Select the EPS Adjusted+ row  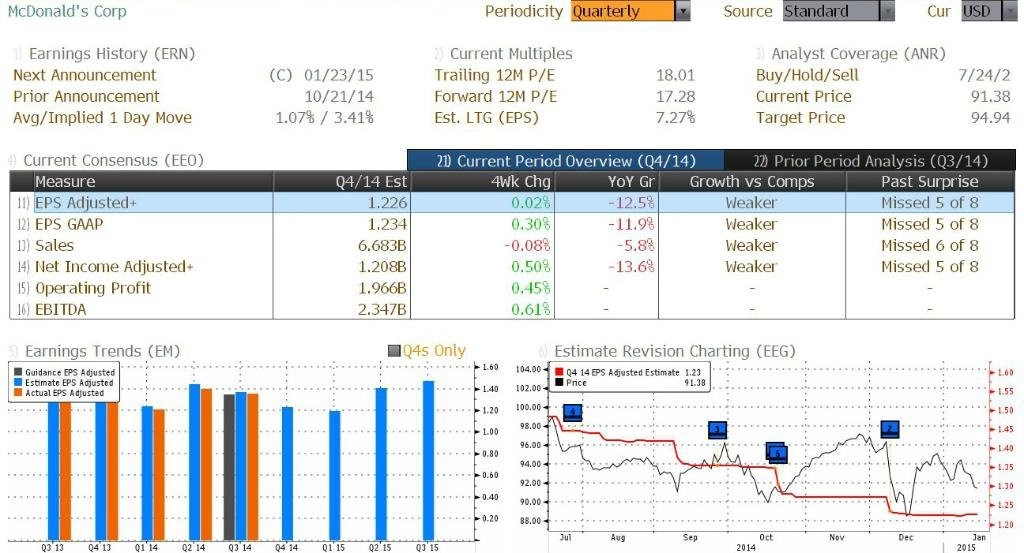512,202
